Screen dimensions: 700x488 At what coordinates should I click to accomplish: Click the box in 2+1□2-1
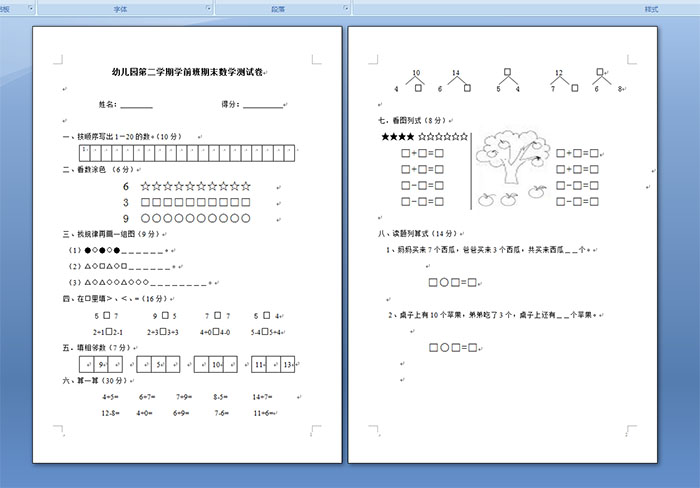point(109,331)
